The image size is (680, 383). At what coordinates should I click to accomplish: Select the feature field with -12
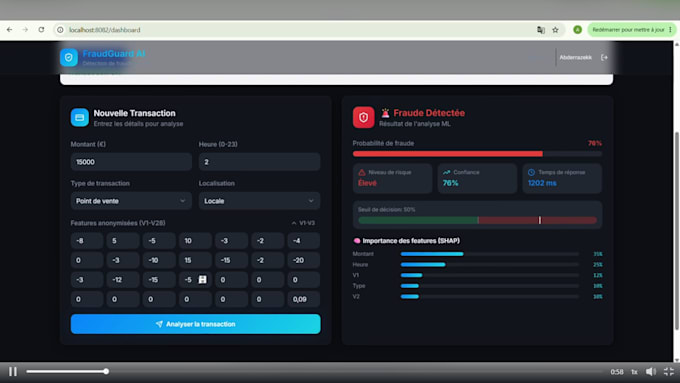pyautogui.click(x=123, y=280)
